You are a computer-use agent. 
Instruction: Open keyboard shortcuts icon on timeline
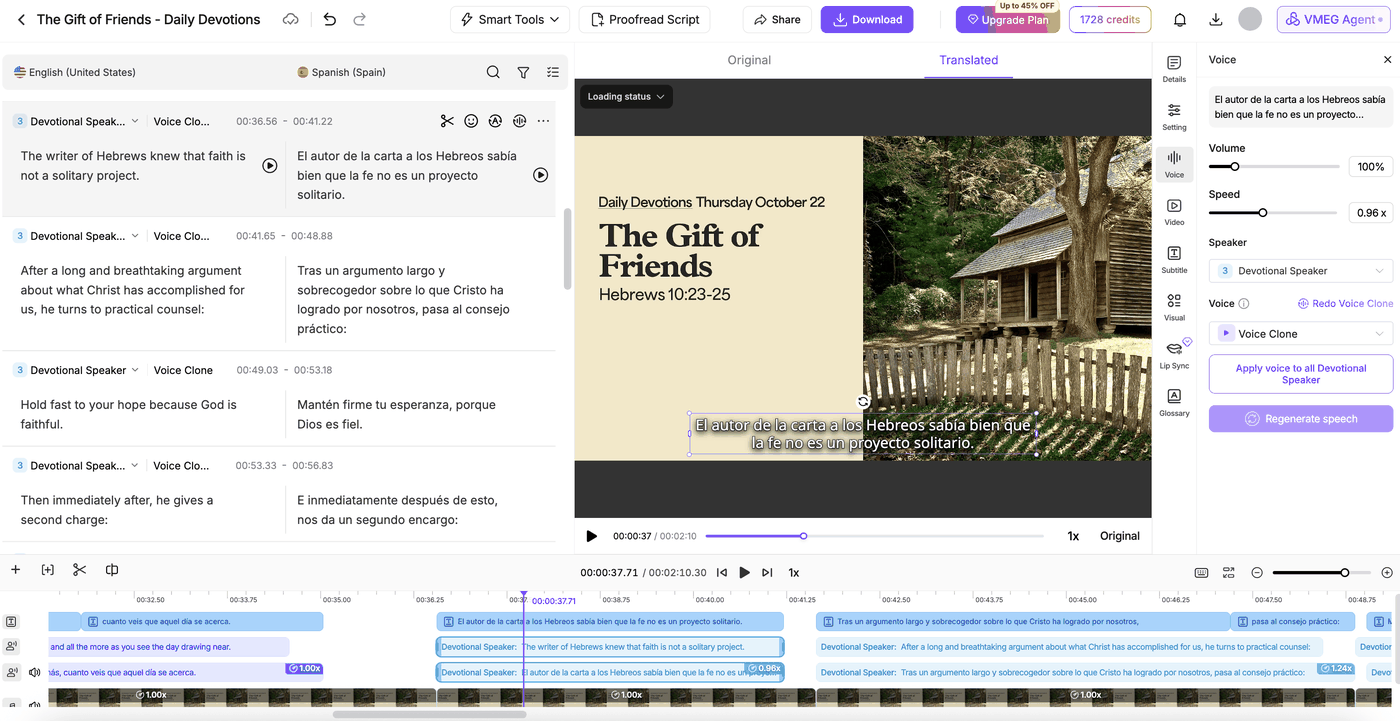(1201, 573)
